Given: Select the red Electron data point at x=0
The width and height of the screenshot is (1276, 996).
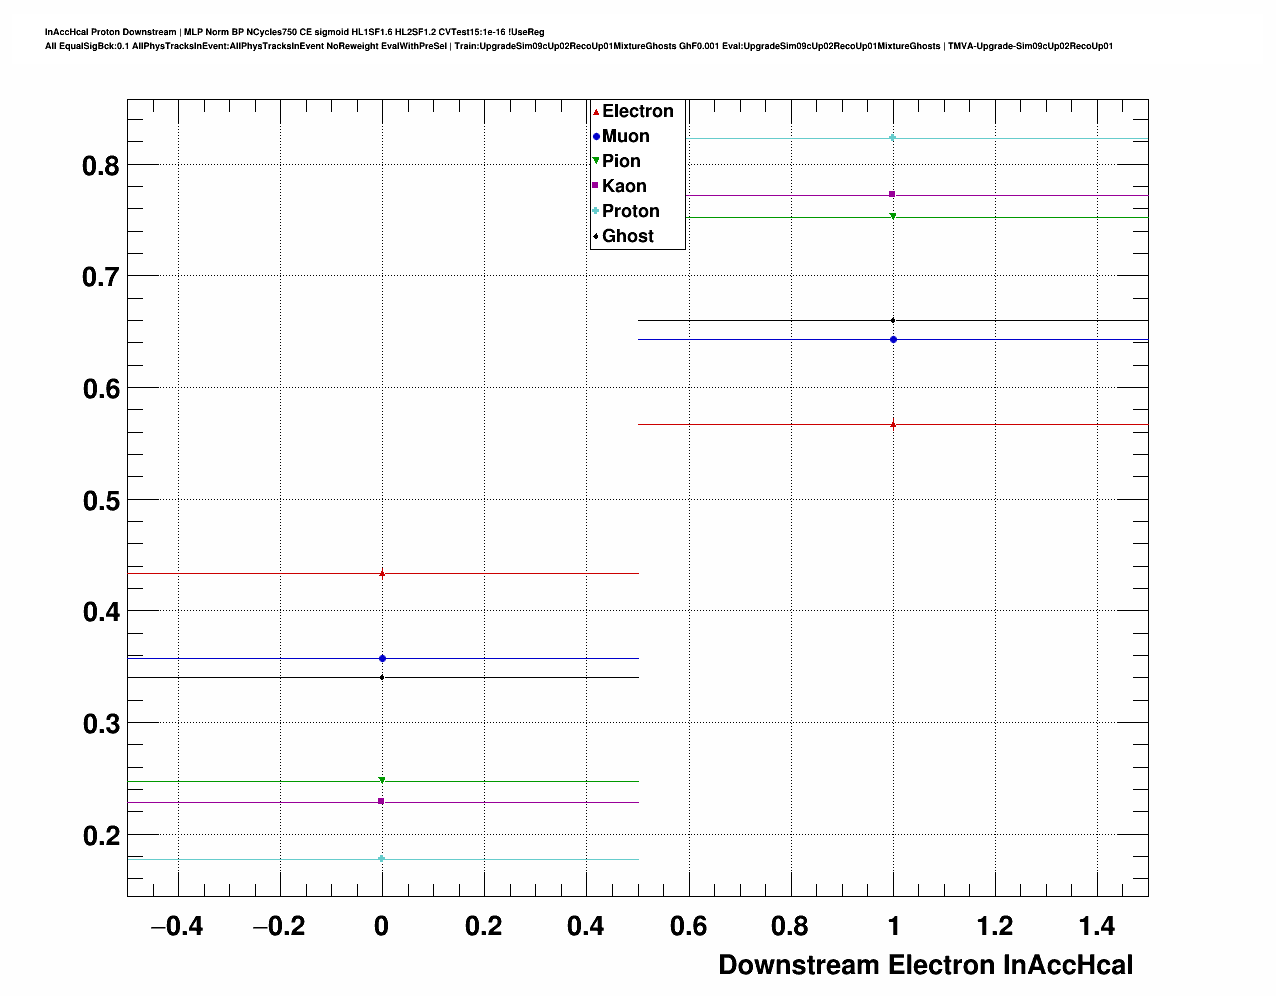Looking at the screenshot, I should tap(382, 573).
